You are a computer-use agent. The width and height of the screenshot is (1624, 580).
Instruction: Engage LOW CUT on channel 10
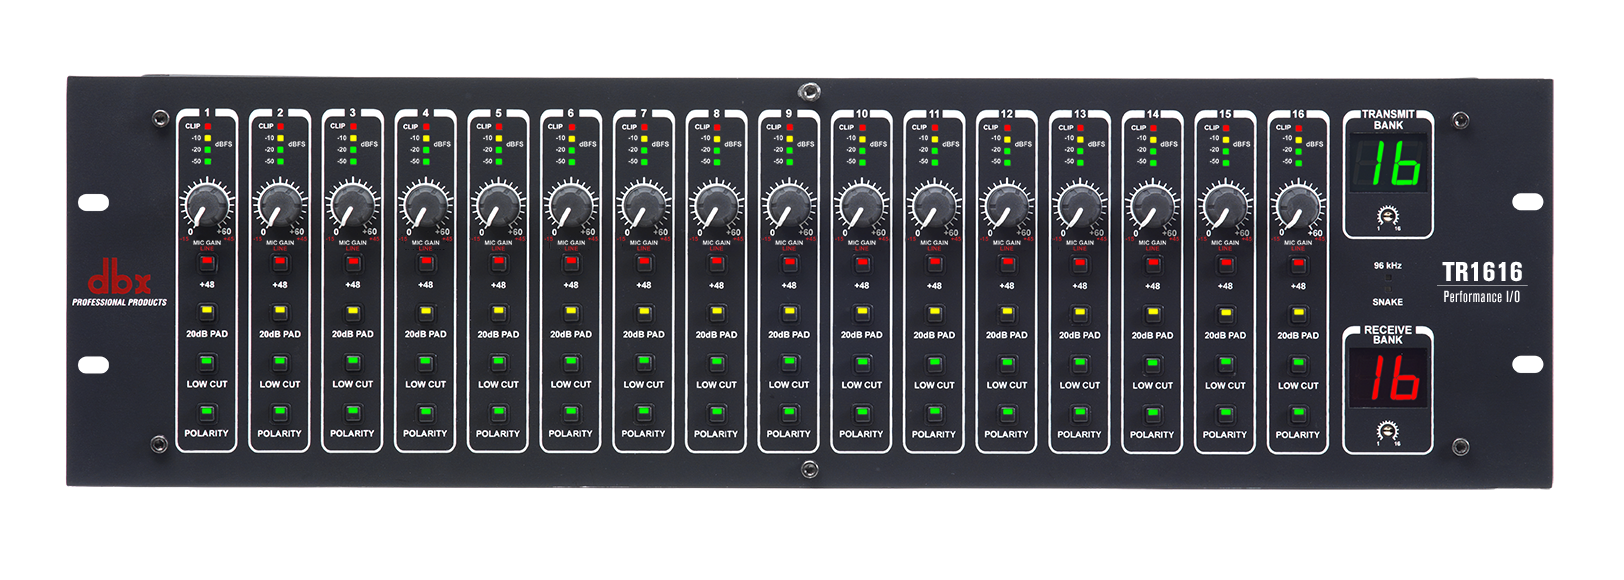862,363
